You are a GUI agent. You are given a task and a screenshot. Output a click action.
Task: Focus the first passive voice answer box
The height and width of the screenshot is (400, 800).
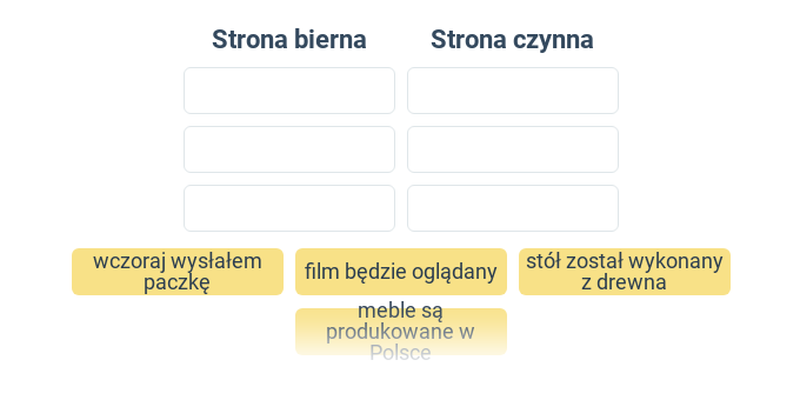tap(289, 90)
